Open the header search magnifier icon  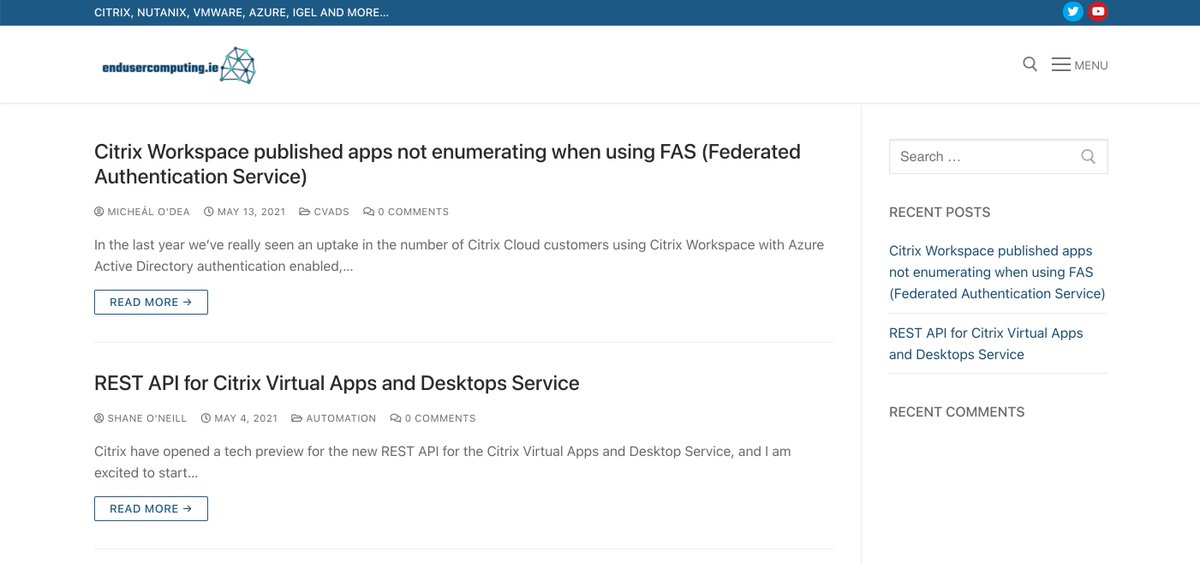pos(1030,64)
